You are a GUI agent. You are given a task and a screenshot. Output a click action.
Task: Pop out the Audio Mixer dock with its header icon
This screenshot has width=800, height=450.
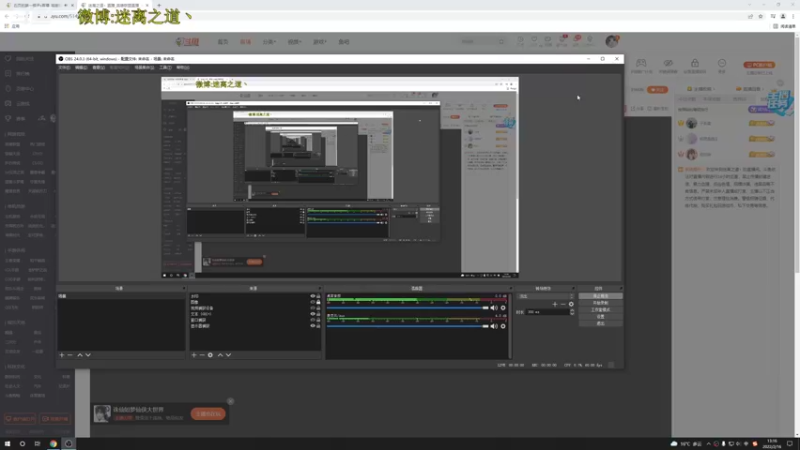pos(510,288)
